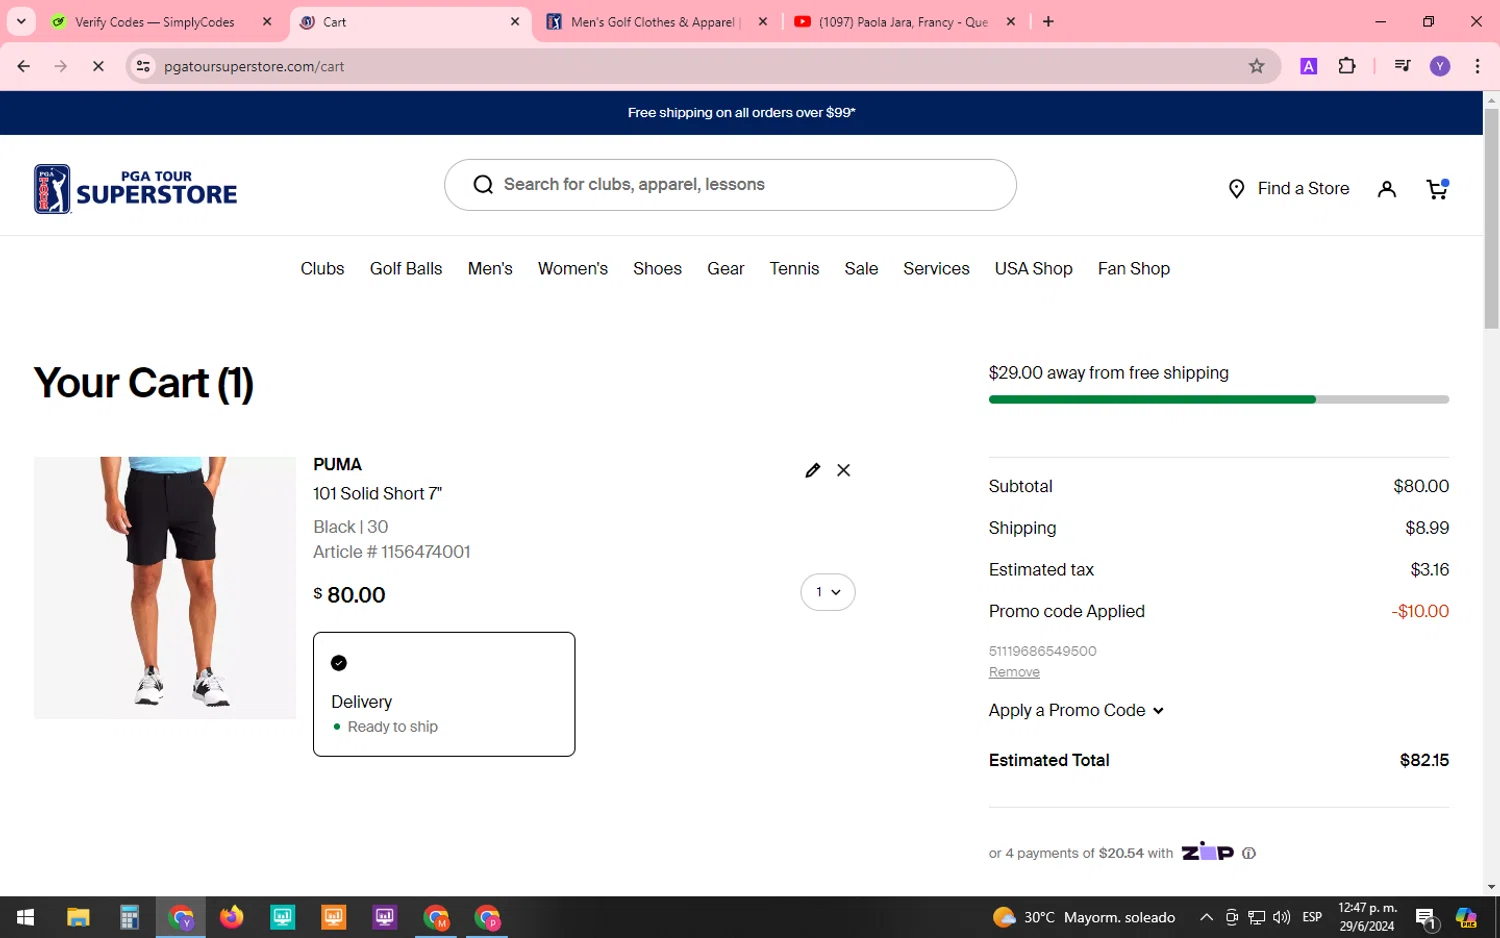Bookmark this page with the star icon
The image size is (1500, 938).
(x=1257, y=66)
